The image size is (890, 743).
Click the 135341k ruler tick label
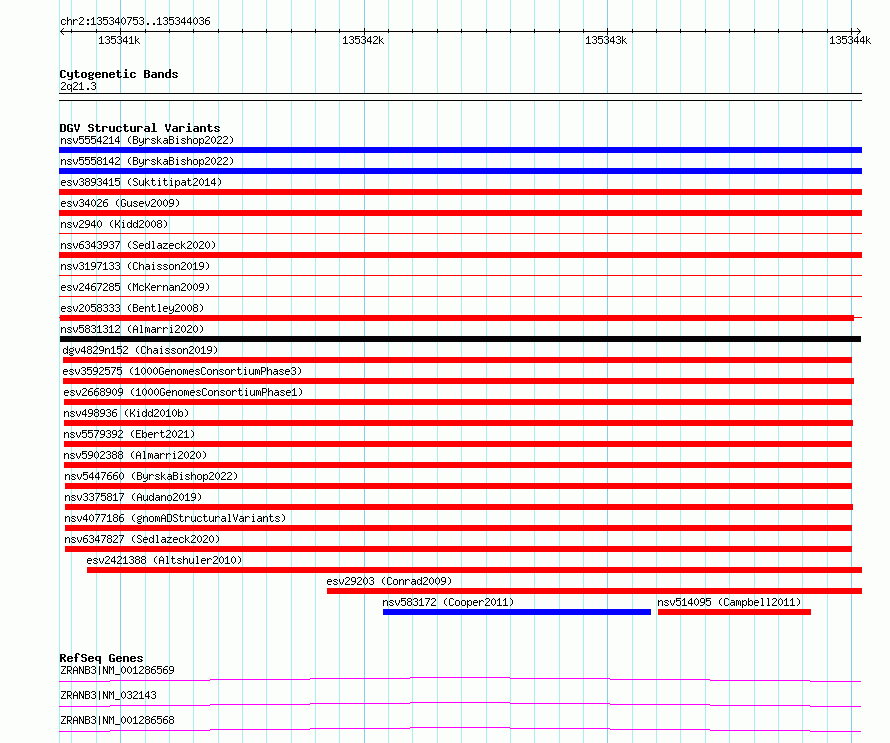coord(119,40)
